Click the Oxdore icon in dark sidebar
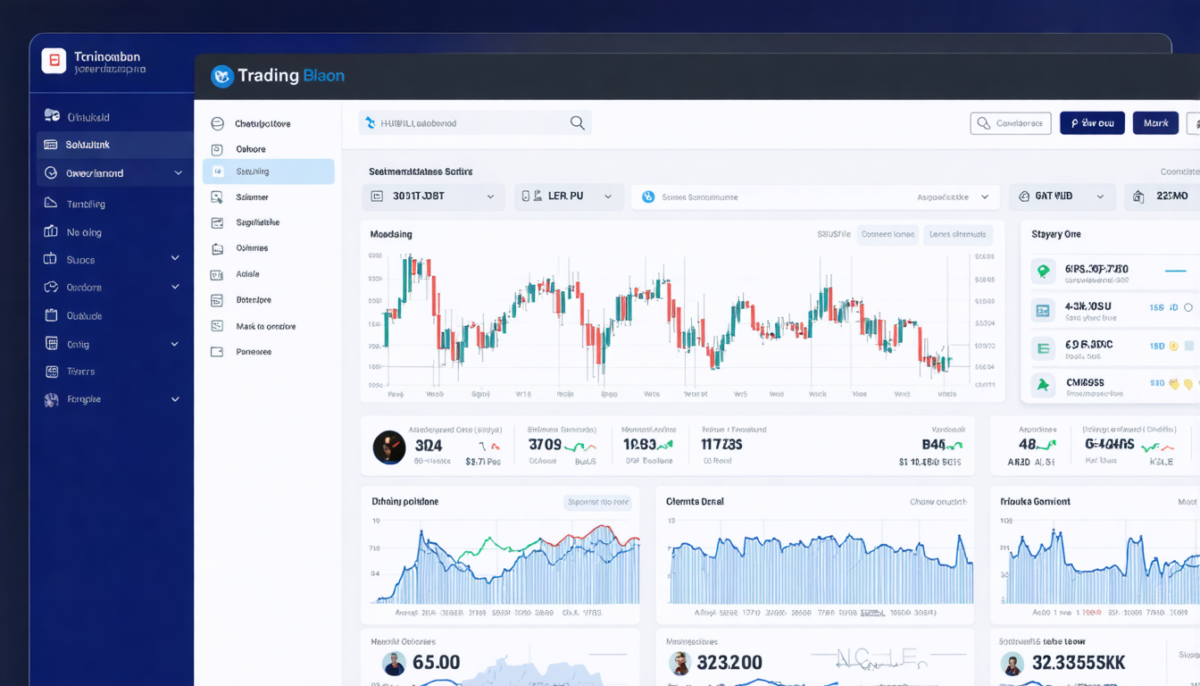1200x686 pixels. pyautogui.click(x=50, y=287)
